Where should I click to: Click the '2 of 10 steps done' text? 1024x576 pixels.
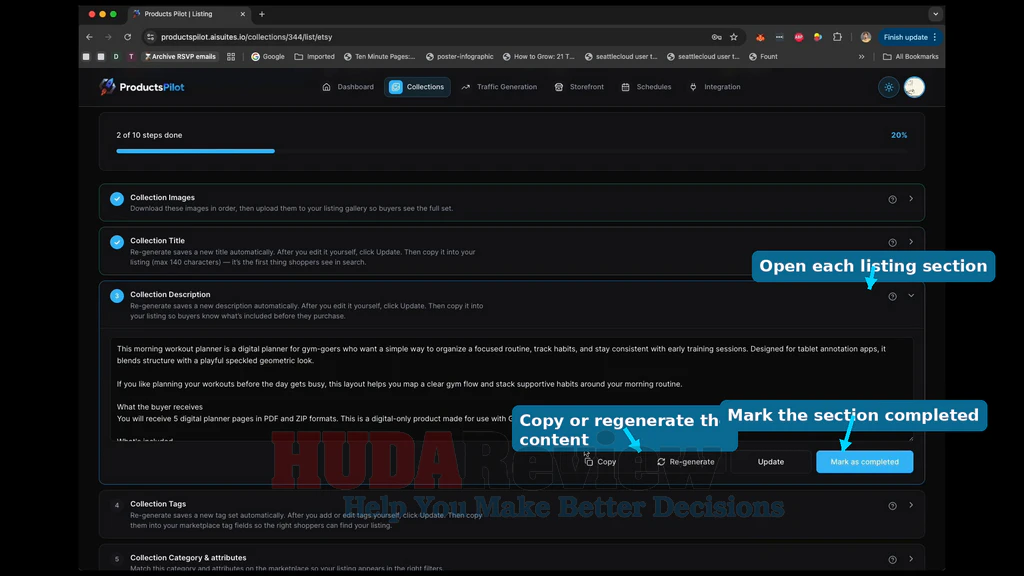[x=149, y=135]
